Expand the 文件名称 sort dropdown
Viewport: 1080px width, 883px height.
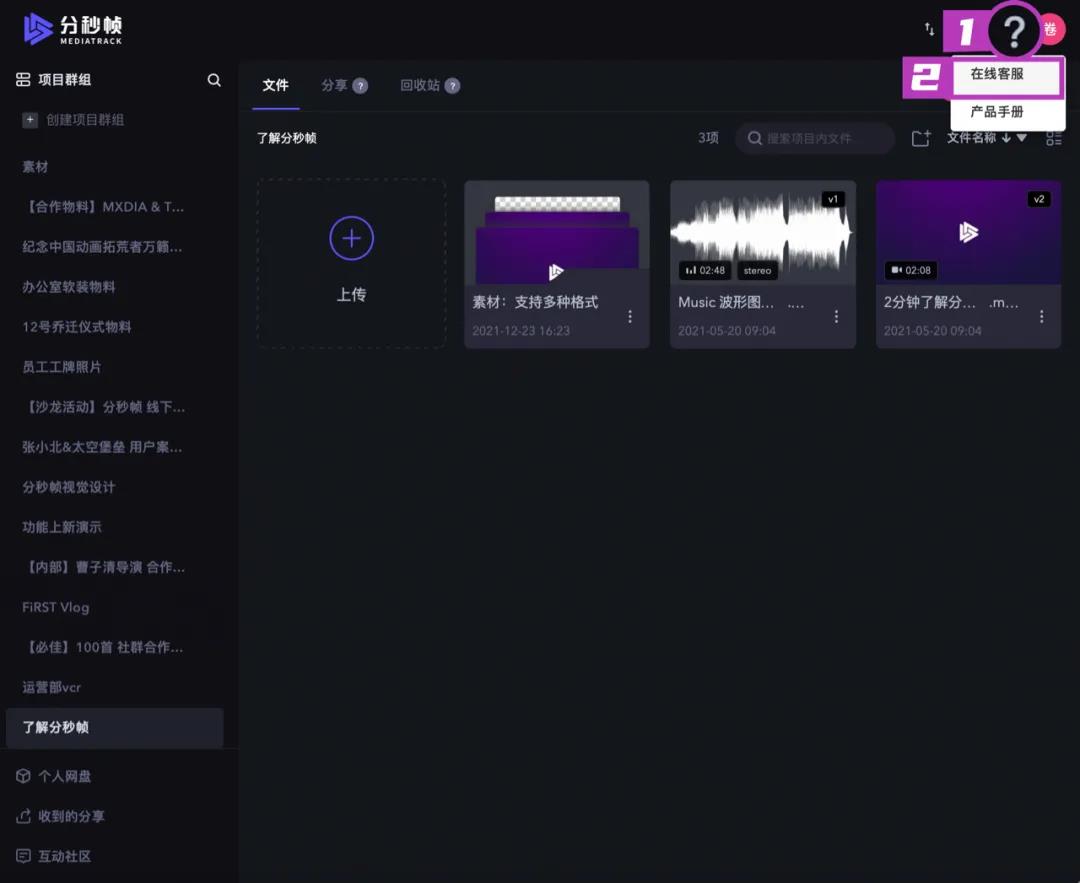[986, 138]
